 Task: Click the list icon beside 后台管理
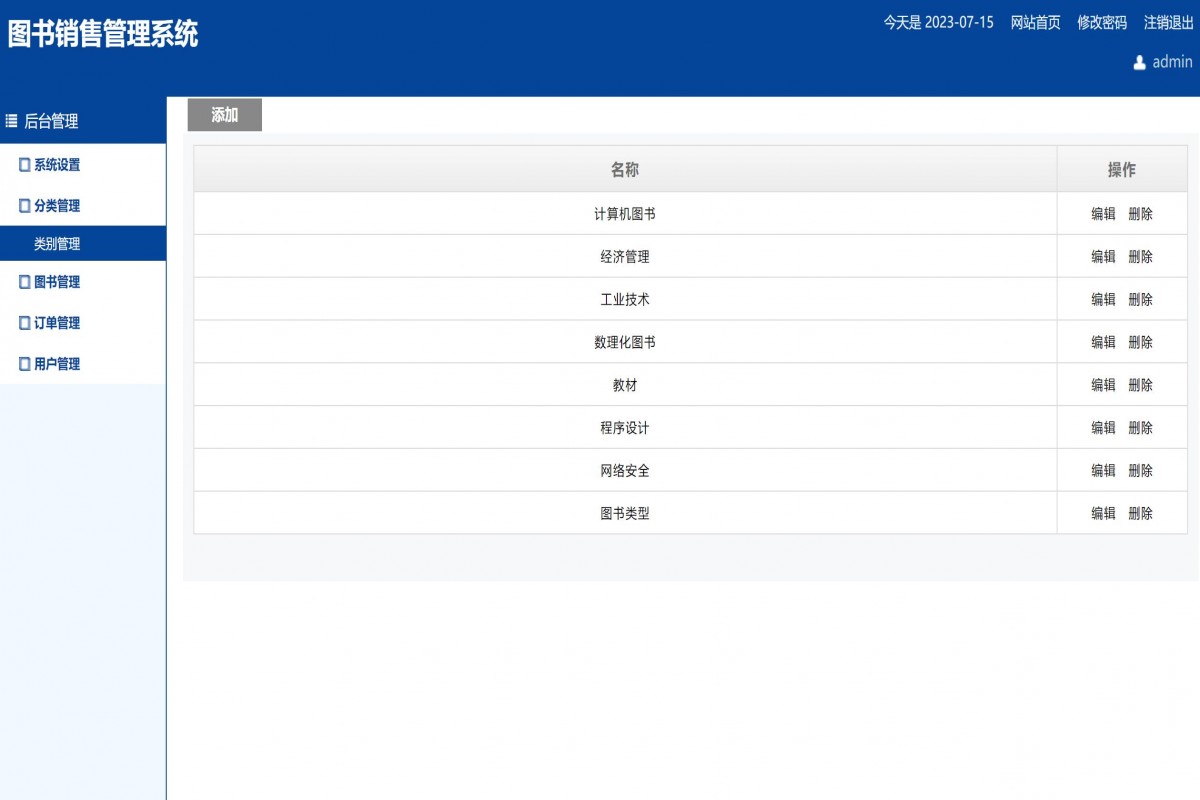(x=10, y=122)
